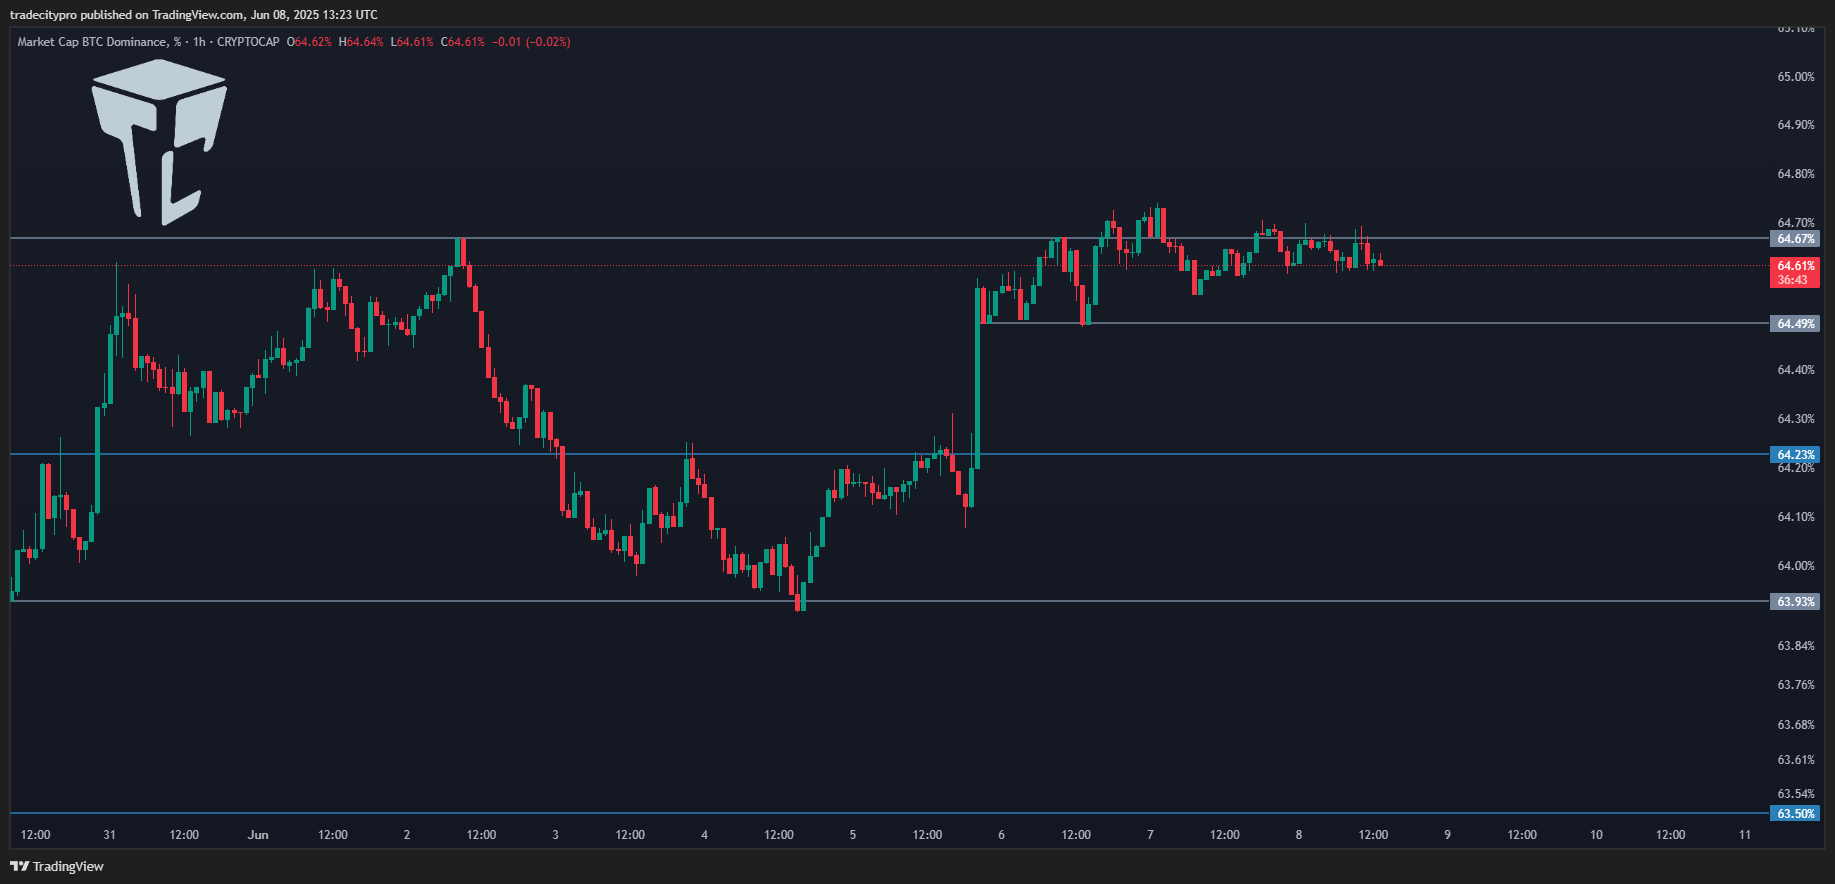The image size is (1835, 884).
Task: Click the date 6 label on time axis
Action: [x=1001, y=835]
